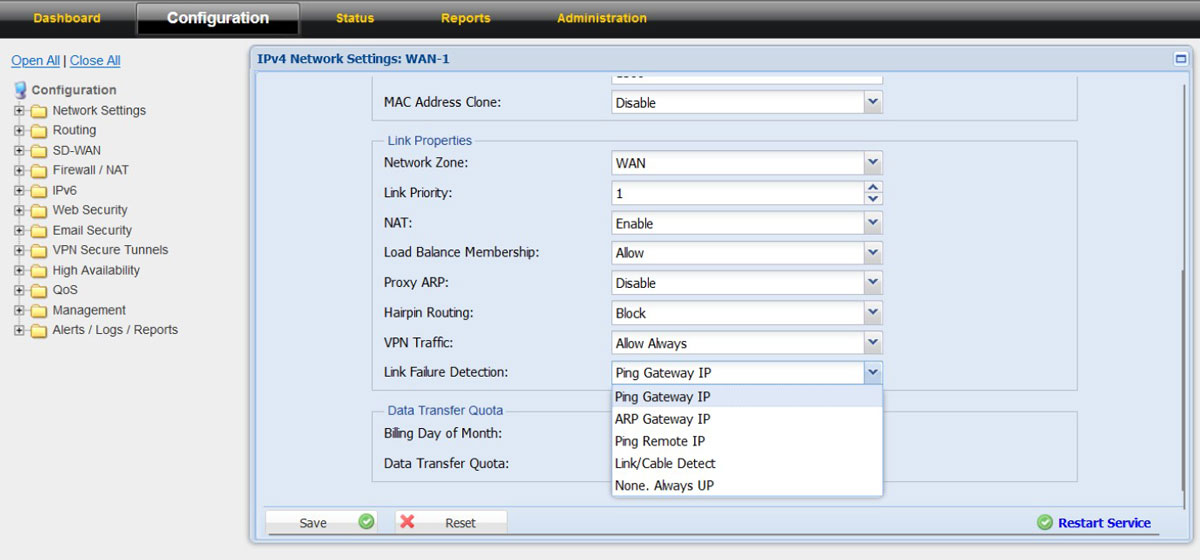Screen dimensions: 1200x560
Task: Expand the Network Settings tree node
Action: pos(19,111)
